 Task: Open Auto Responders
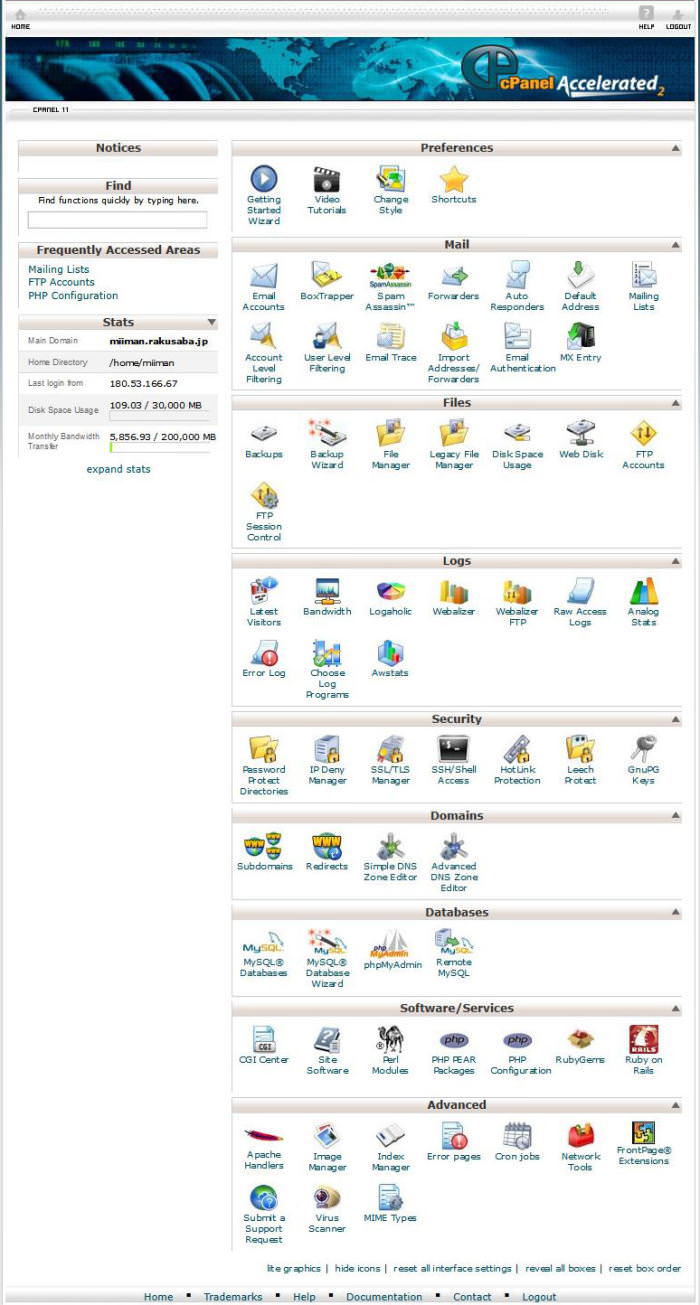click(x=517, y=276)
